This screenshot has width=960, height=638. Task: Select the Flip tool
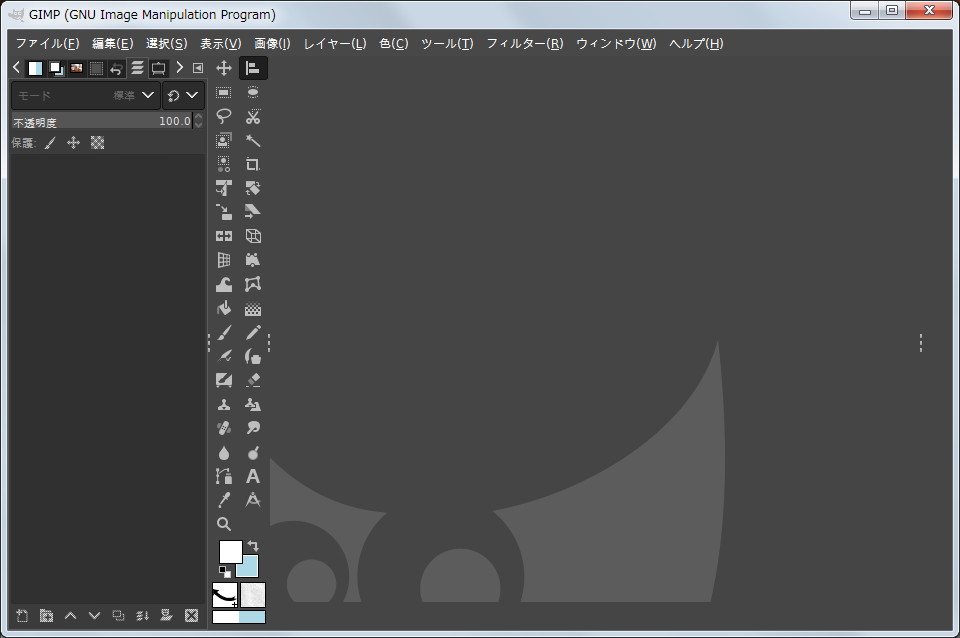point(224,236)
